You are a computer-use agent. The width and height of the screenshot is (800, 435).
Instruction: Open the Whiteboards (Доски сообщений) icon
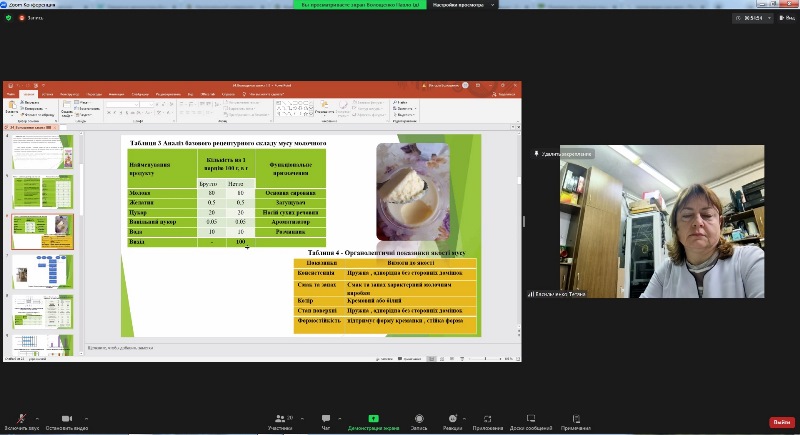pos(530,418)
